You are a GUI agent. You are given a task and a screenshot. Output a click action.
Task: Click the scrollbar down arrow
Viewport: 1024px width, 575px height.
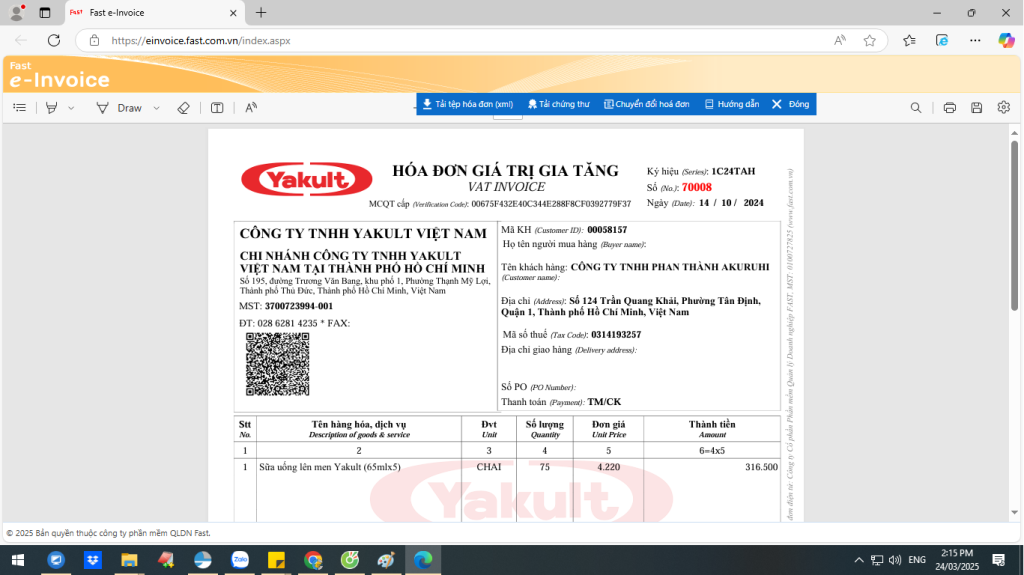pyautogui.click(x=1014, y=512)
